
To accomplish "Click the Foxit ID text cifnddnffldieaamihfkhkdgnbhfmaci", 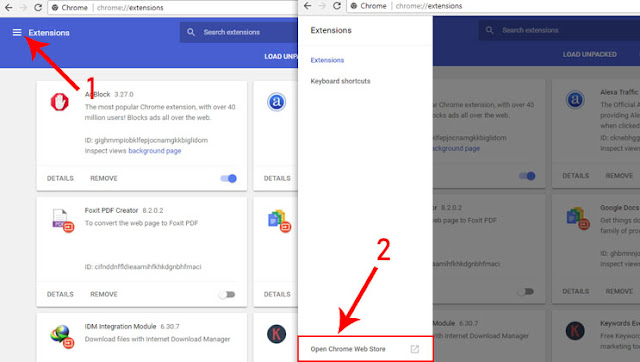I will 148,267.
